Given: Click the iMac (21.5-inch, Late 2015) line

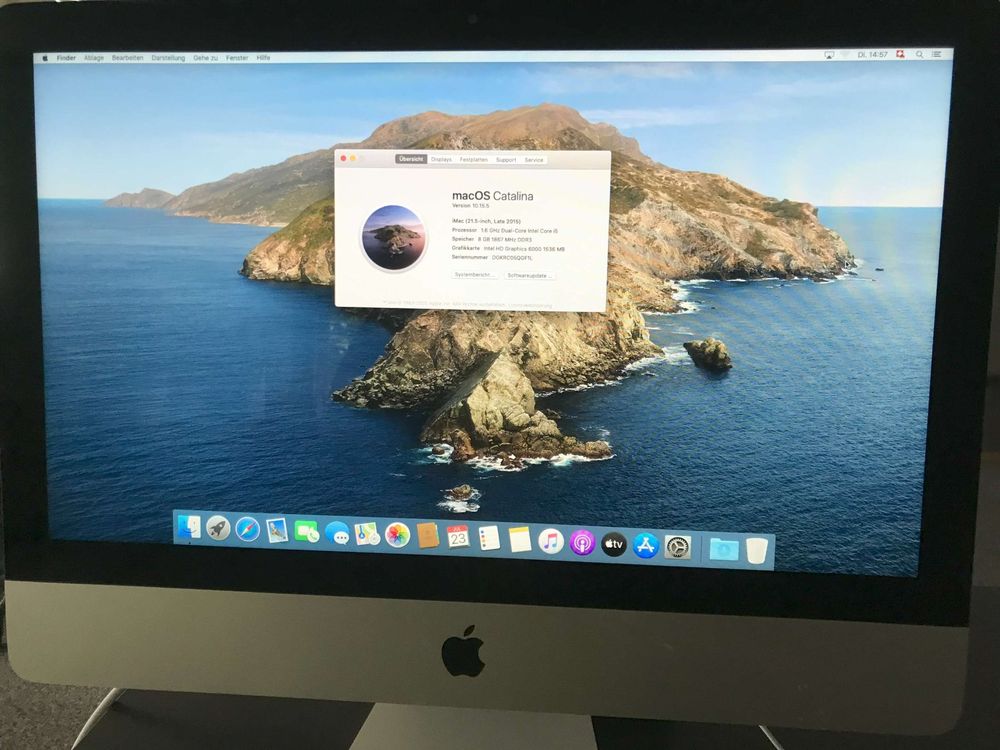Looking at the screenshot, I should [x=486, y=221].
